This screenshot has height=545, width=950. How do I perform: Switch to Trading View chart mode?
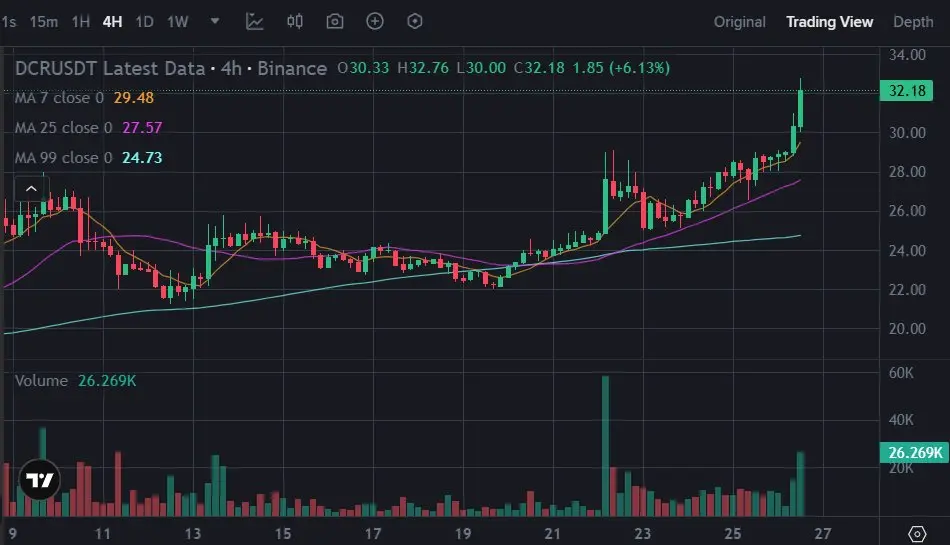[x=829, y=22]
